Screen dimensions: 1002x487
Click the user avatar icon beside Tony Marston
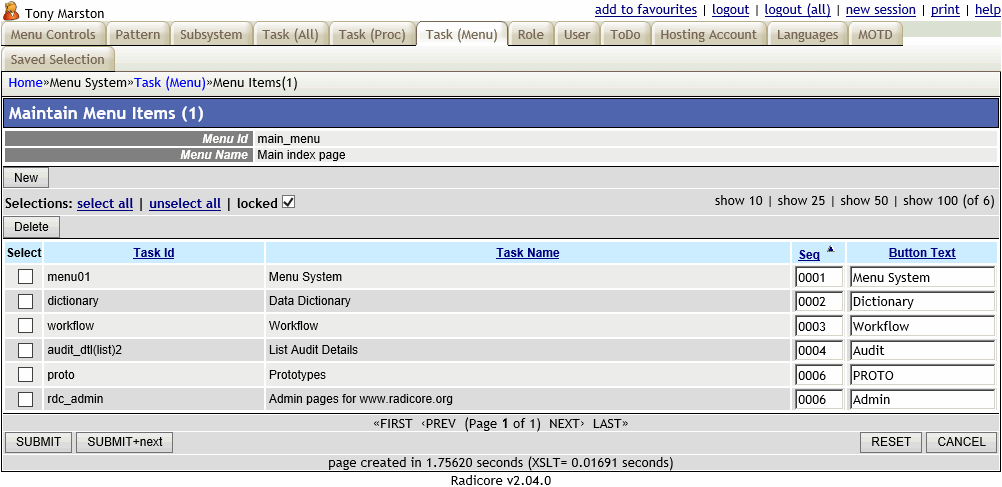(12, 12)
